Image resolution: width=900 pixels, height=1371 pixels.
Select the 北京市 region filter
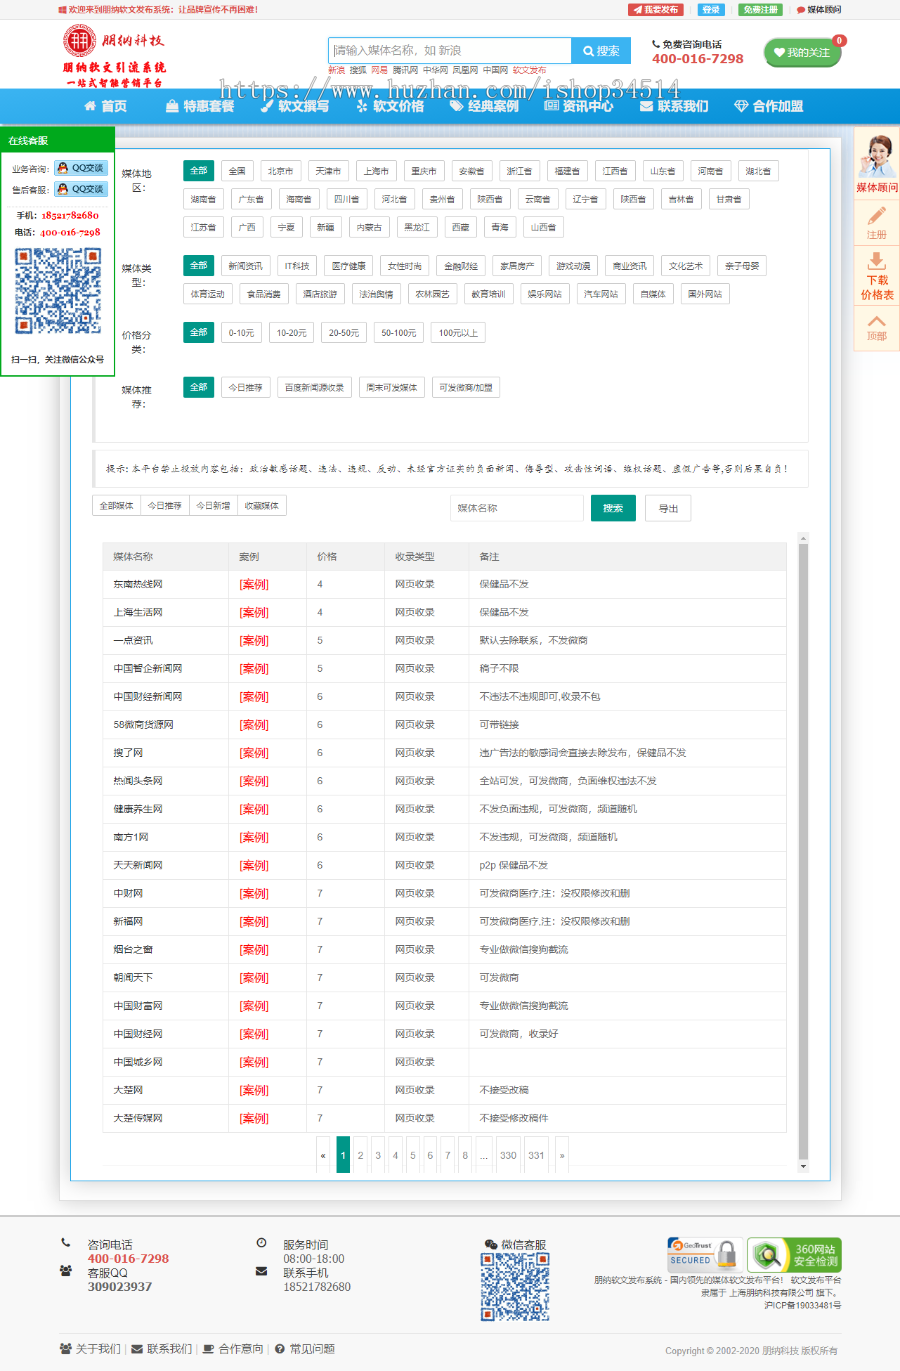point(281,171)
